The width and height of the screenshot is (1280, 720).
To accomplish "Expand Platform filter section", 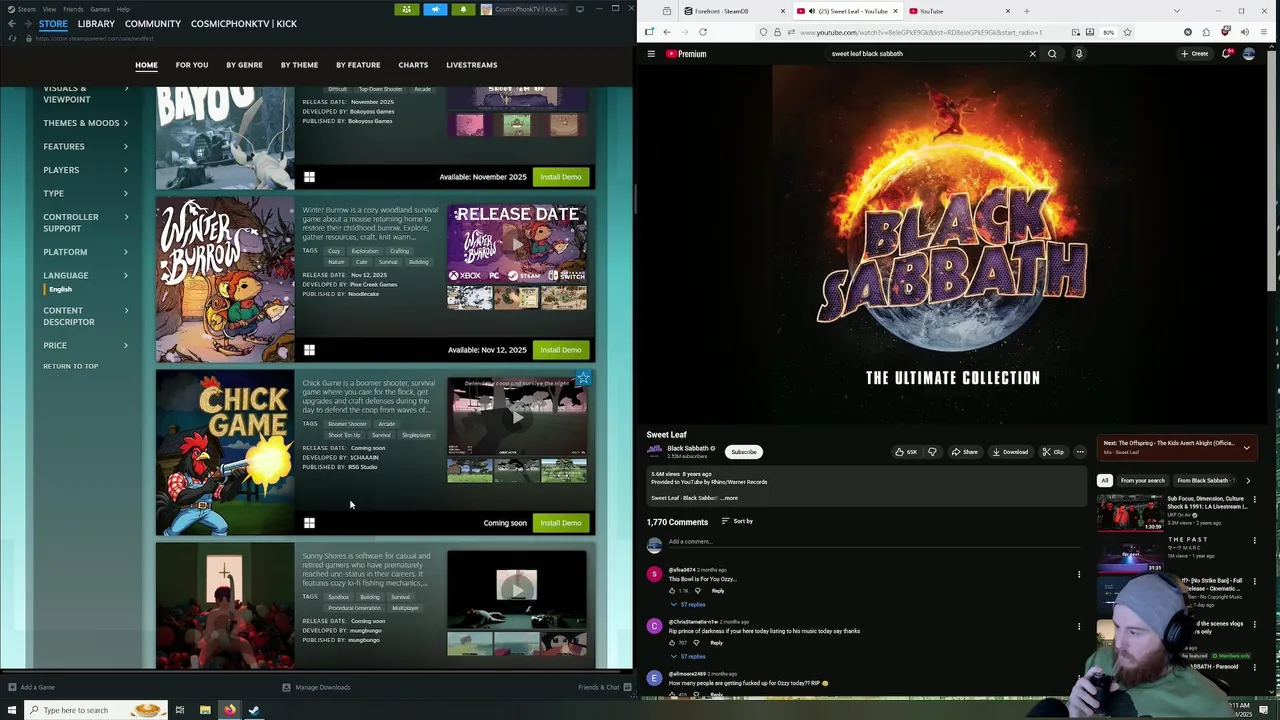I will pyautogui.click(x=86, y=252).
